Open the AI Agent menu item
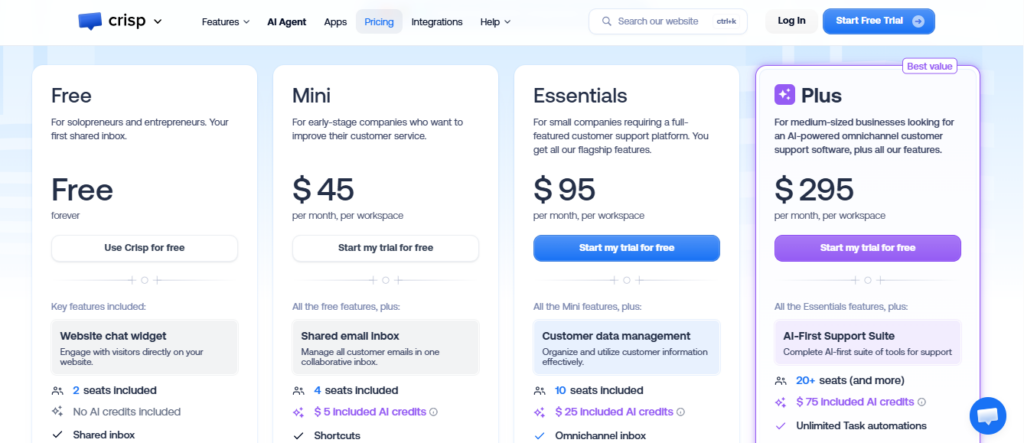The image size is (1024, 443). [x=287, y=22]
